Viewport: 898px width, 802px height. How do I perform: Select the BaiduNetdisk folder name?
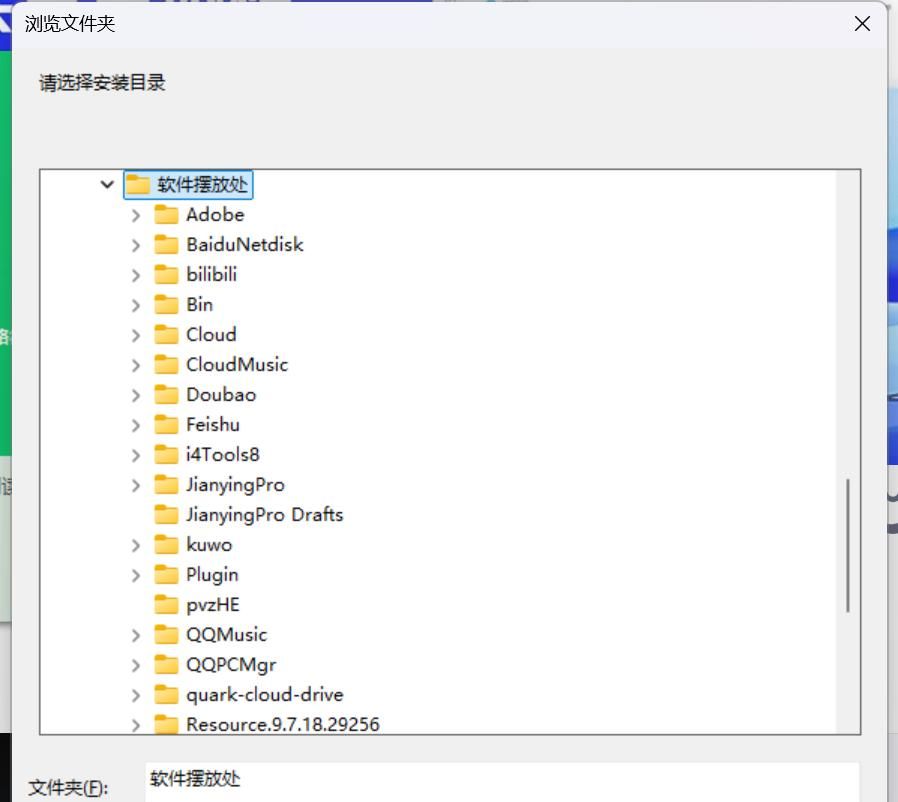pos(245,245)
